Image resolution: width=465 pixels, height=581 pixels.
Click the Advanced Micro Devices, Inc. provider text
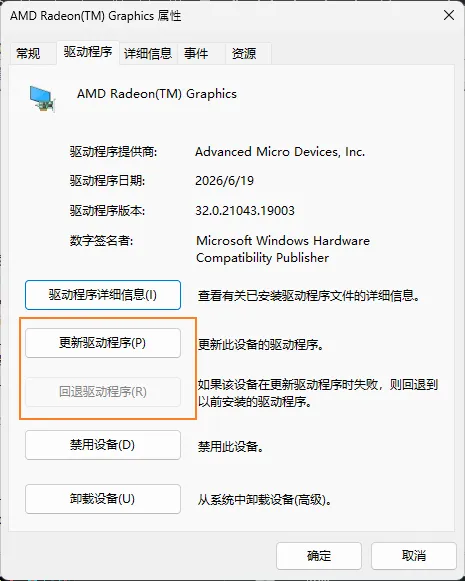280,152
